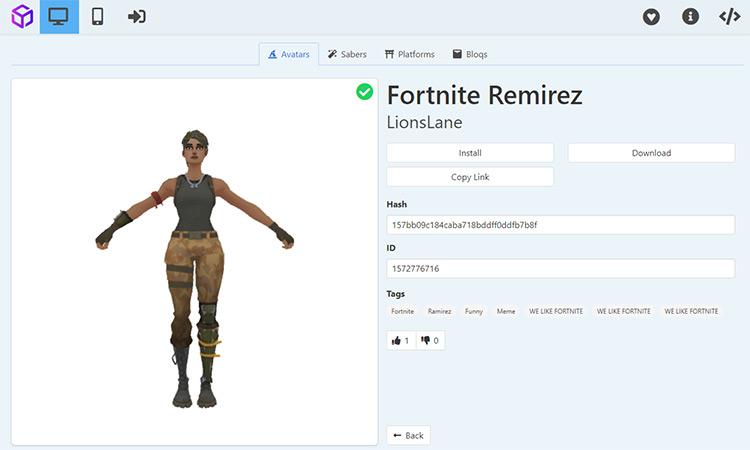
Task: Click the Install button
Action: tap(470, 153)
